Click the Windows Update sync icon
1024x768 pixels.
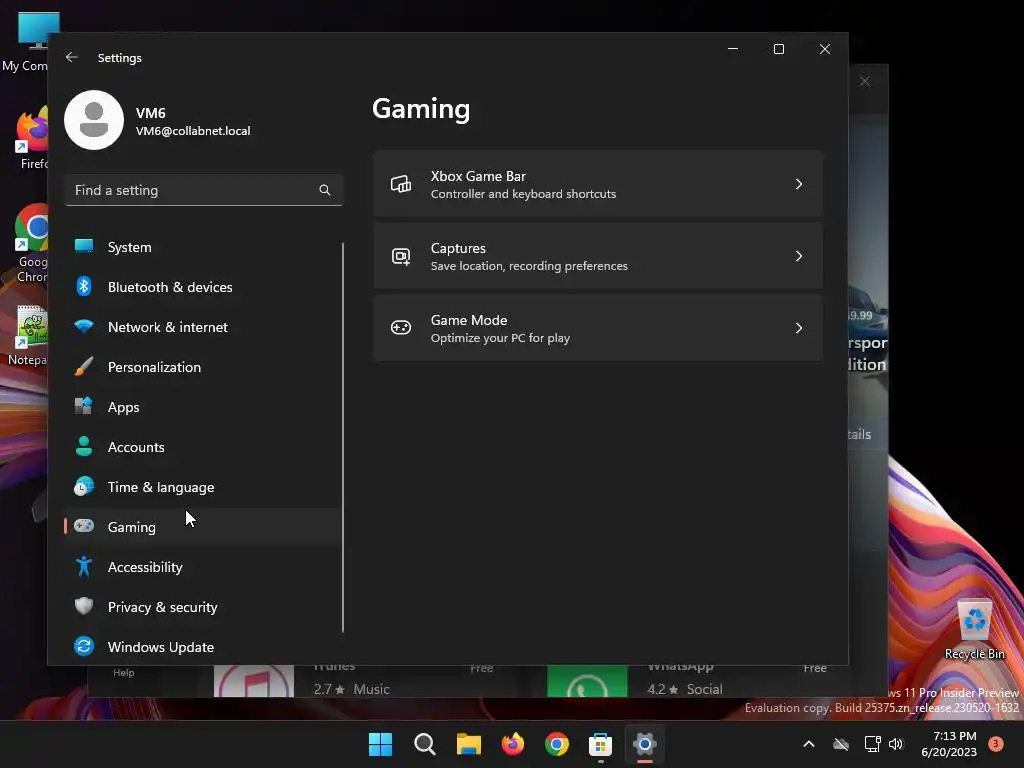[x=84, y=646]
